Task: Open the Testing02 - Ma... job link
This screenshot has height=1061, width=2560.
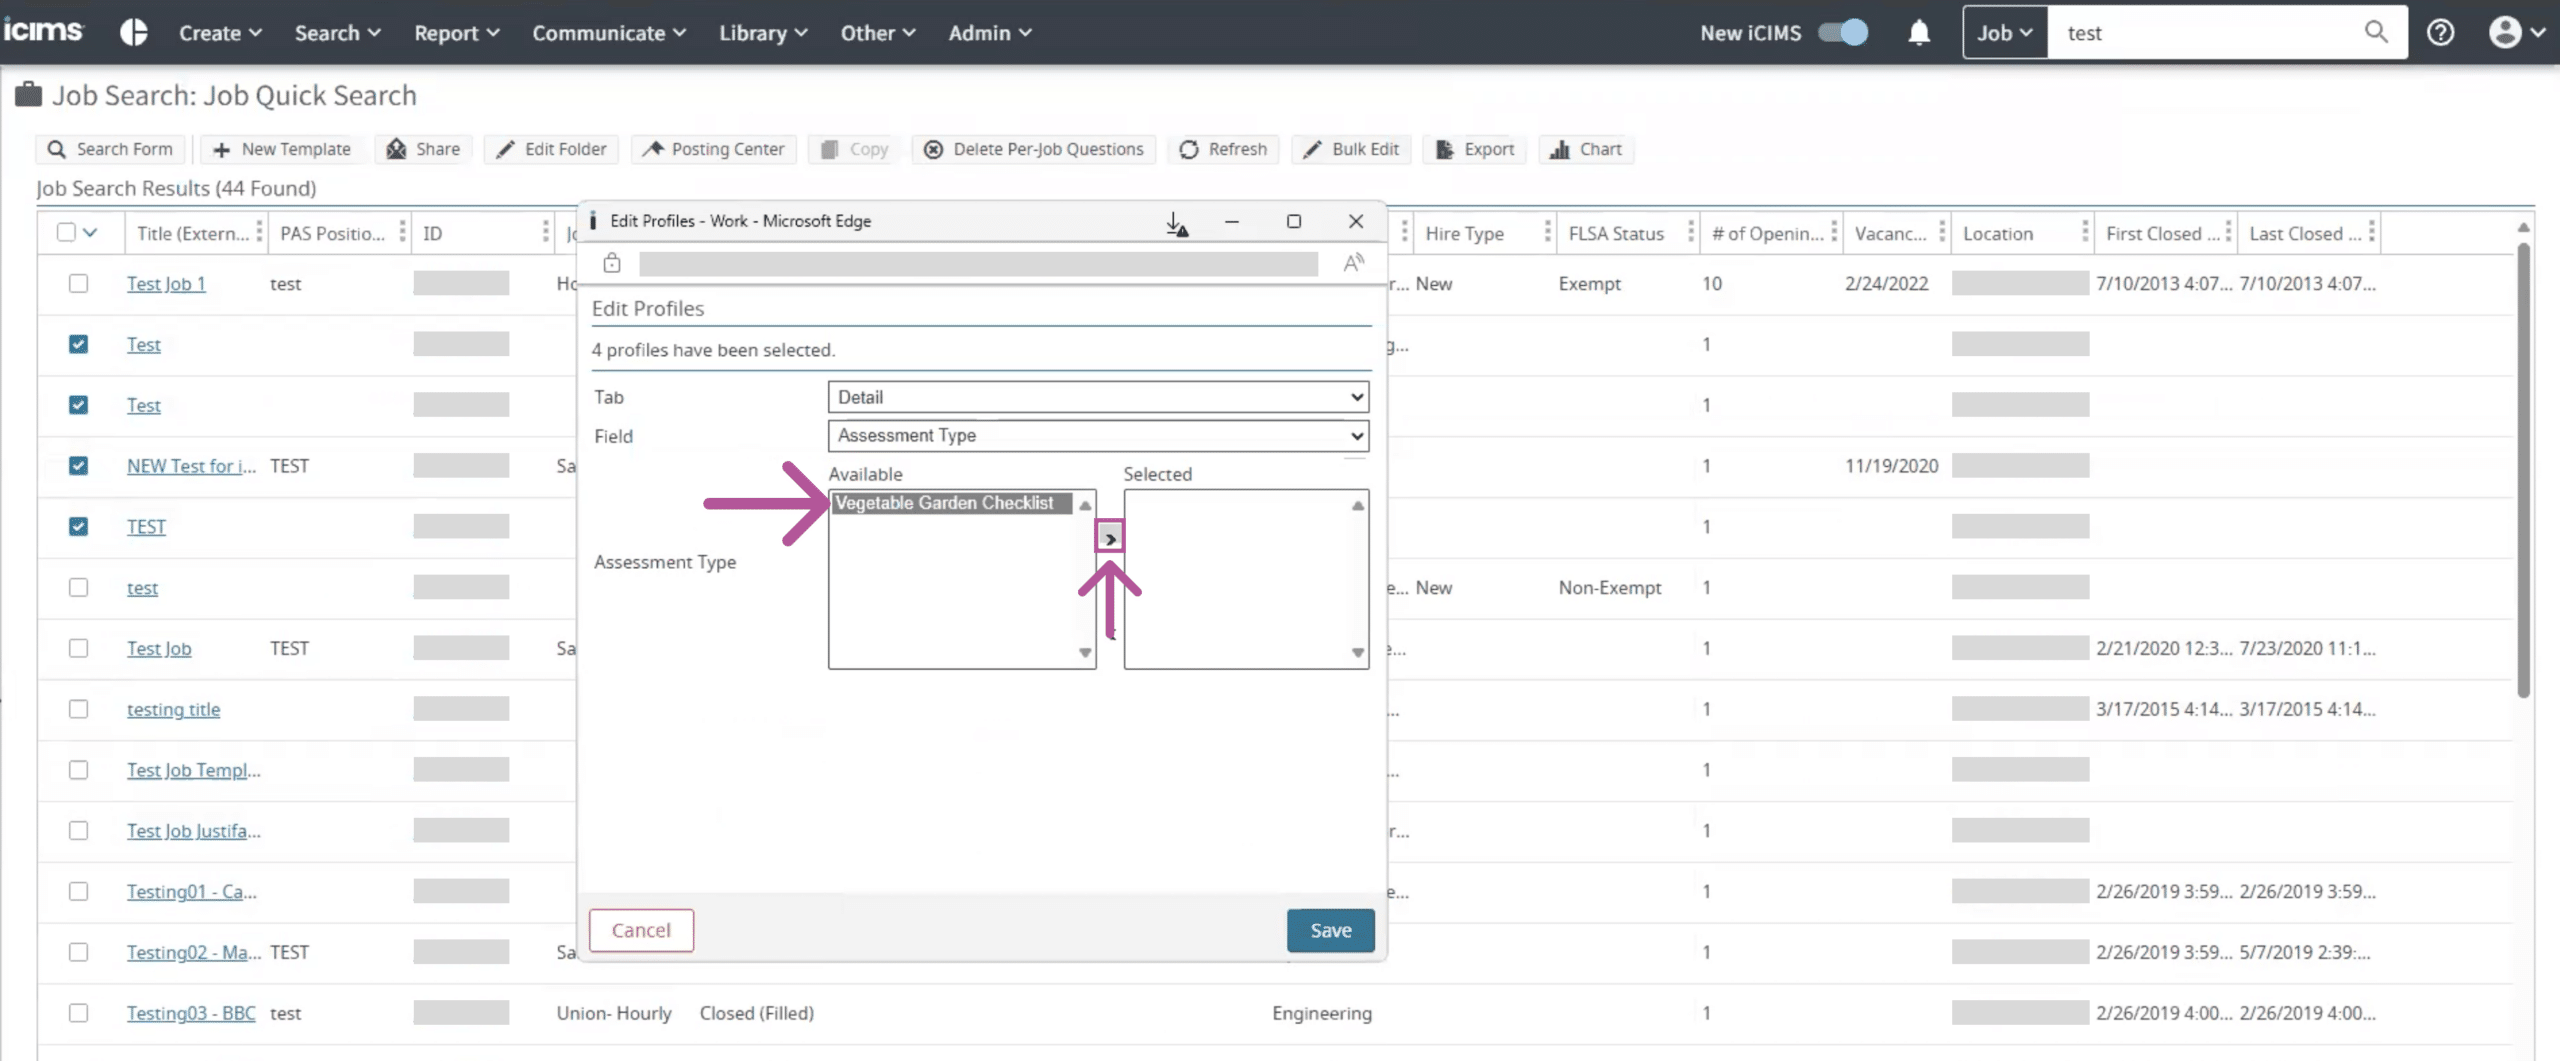Action: pos(193,952)
